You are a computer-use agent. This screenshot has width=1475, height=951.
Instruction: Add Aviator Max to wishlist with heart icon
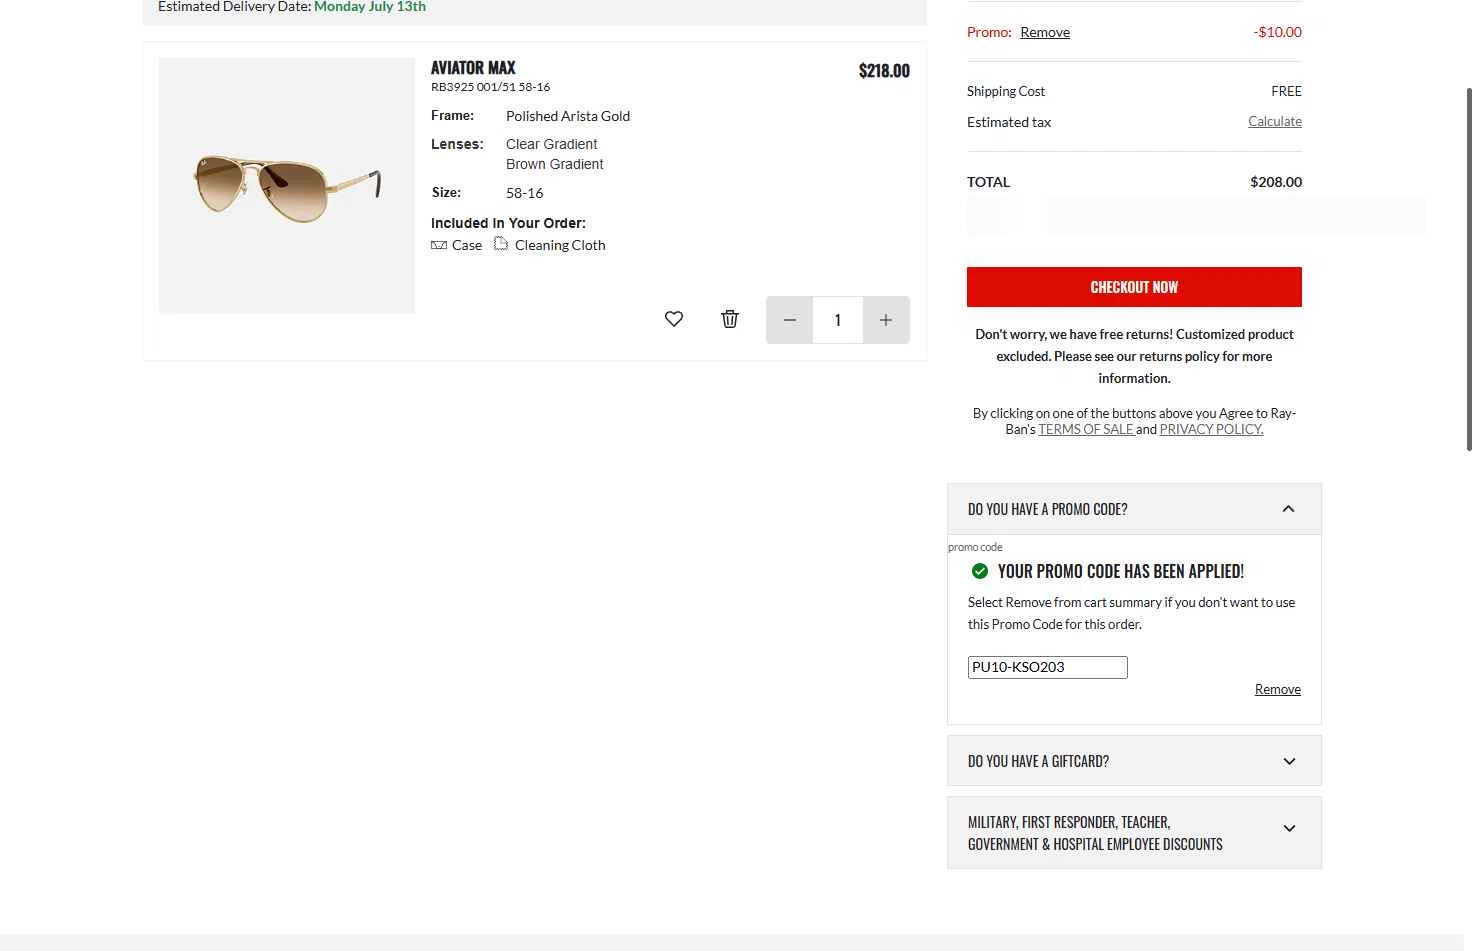point(674,319)
